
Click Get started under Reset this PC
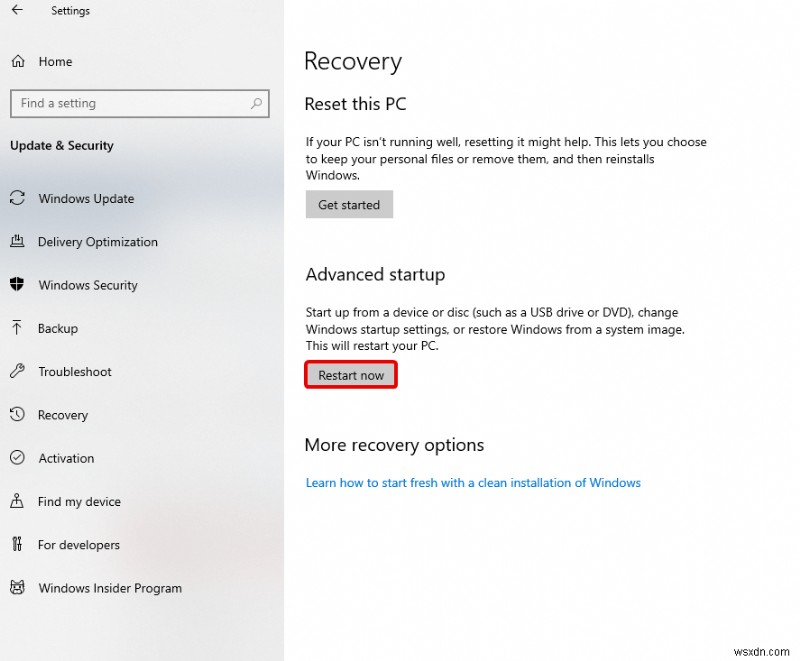point(348,204)
